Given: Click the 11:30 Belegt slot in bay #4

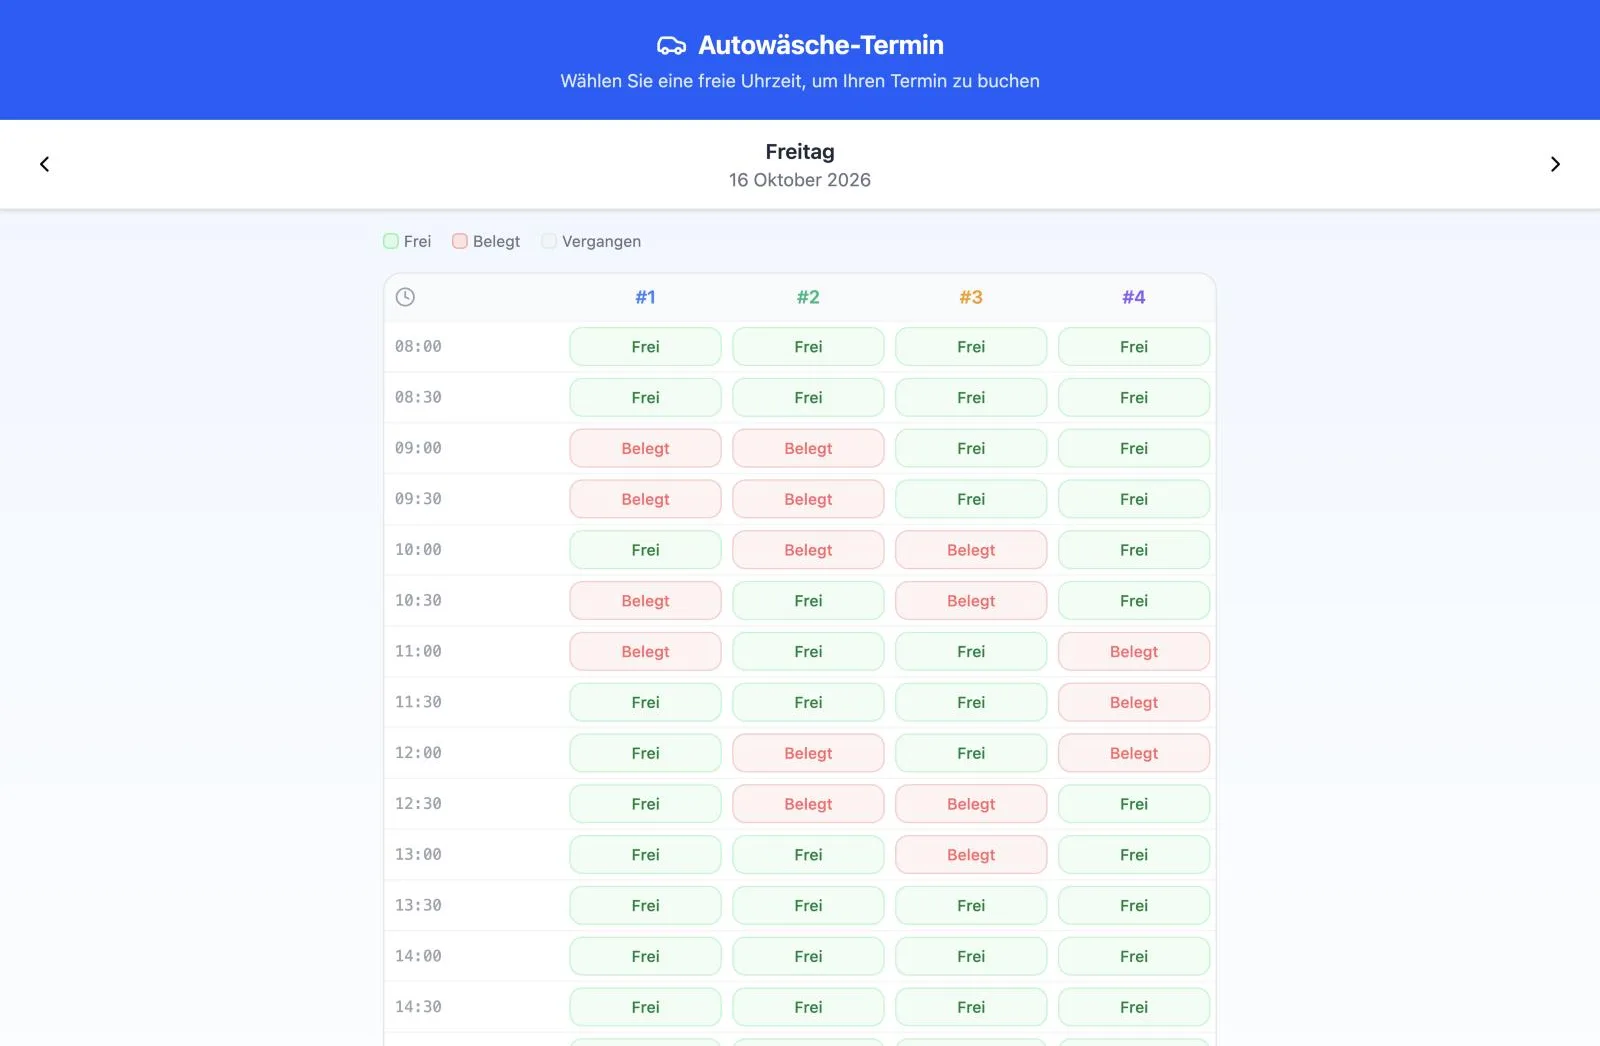Looking at the screenshot, I should point(1134,703).
